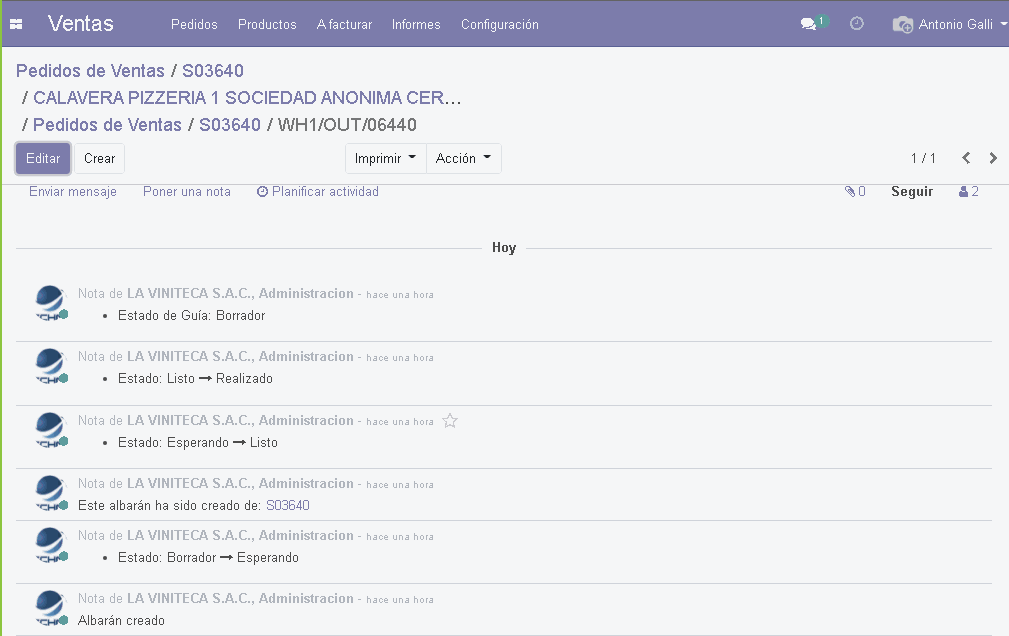Screen dimensions: 1009x636
Task: Open the S03640 link in the note
Action: tap(288, 506)
